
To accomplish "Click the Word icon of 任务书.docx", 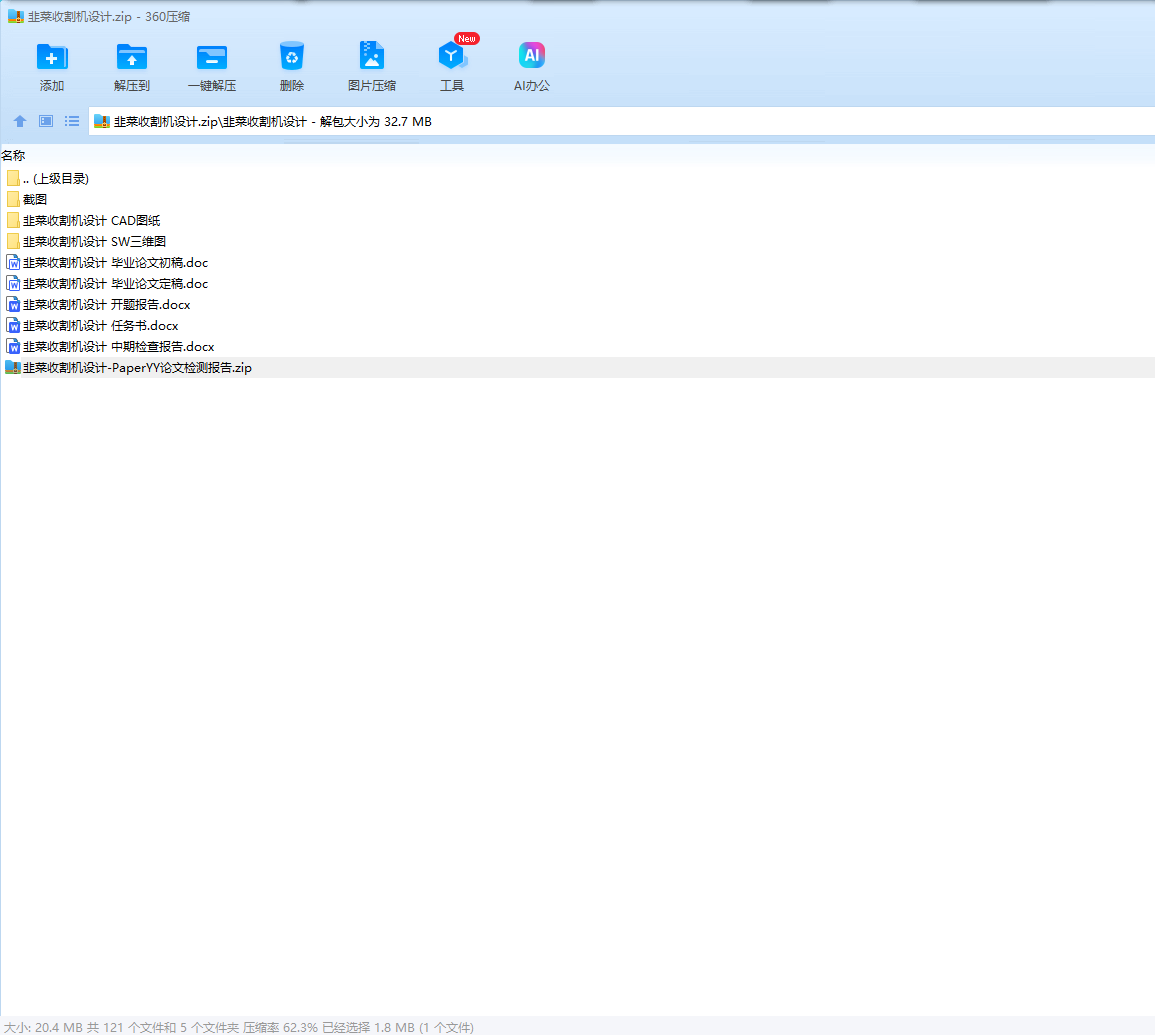I will pyautogui.click(x=13, y=326).
